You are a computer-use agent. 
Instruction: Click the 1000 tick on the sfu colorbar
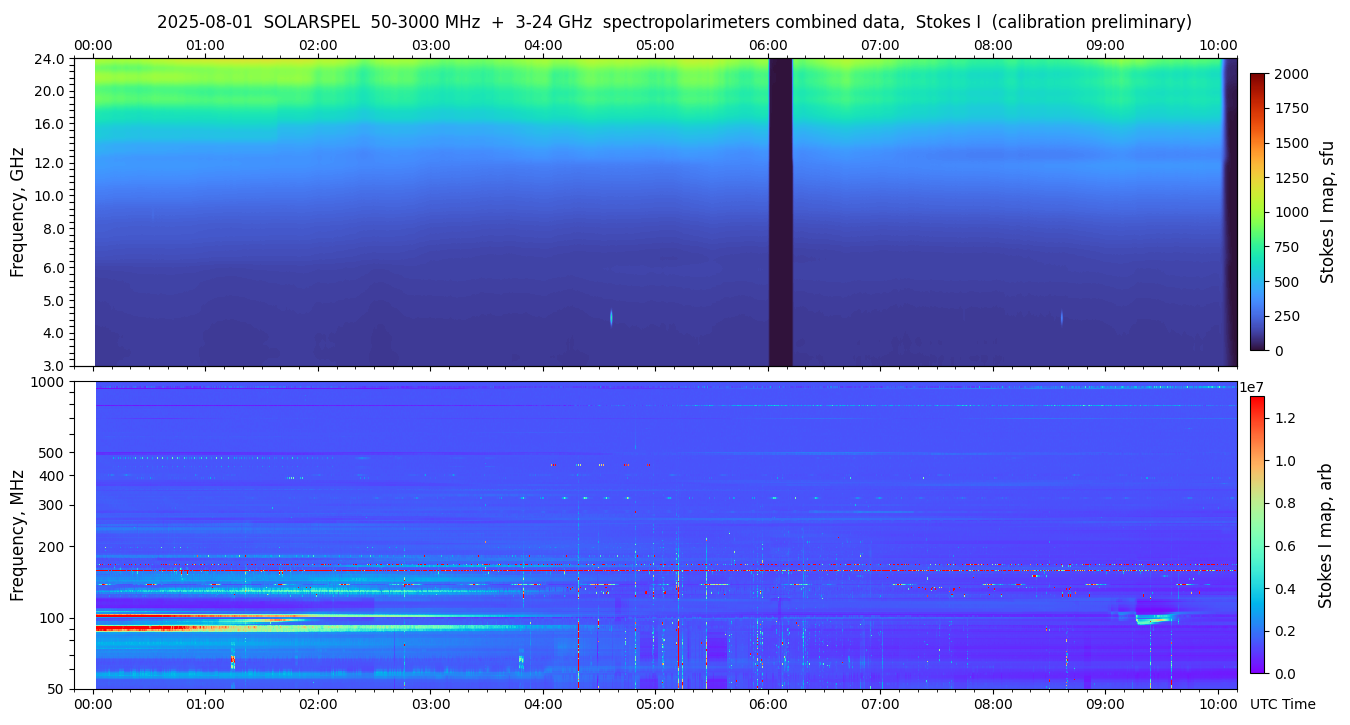(x=1292, y=212)
